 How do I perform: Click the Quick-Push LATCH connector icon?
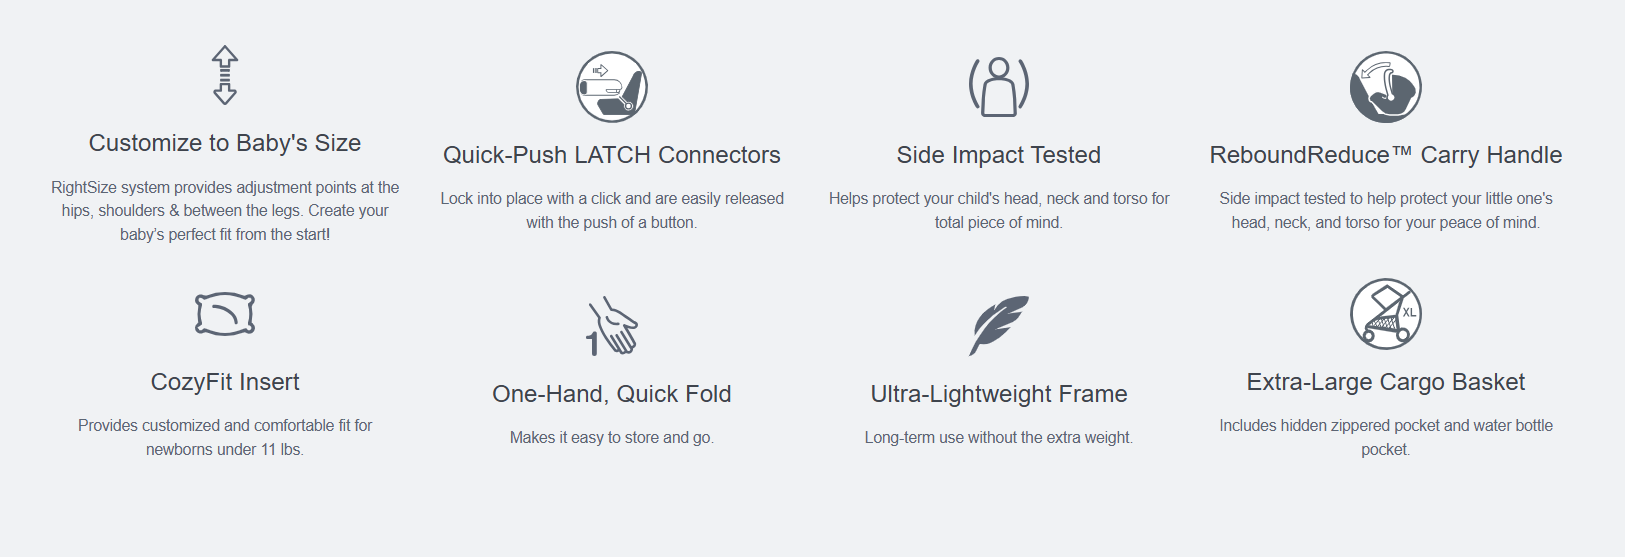pos(612,87)
